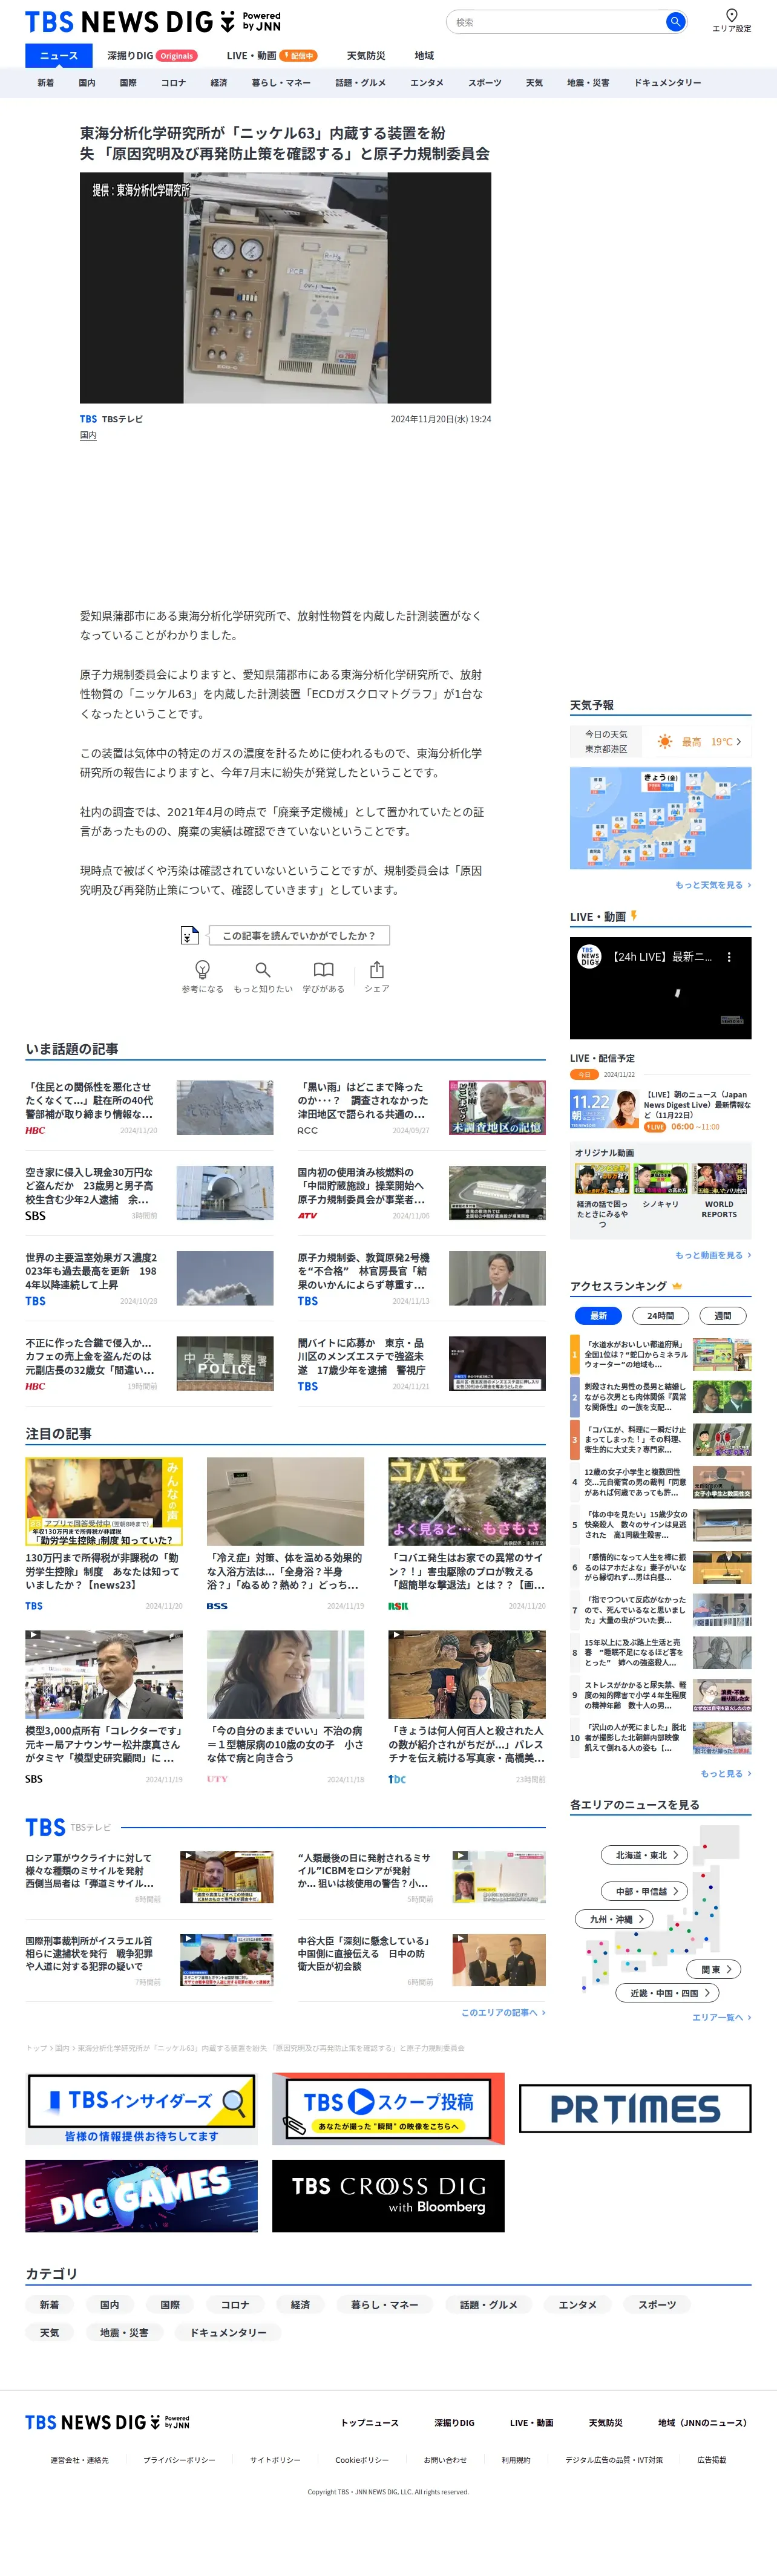Click the TBS NEWS DIG footer logo
This screenshot has height=2576, width=777.
click(107, 2422)
